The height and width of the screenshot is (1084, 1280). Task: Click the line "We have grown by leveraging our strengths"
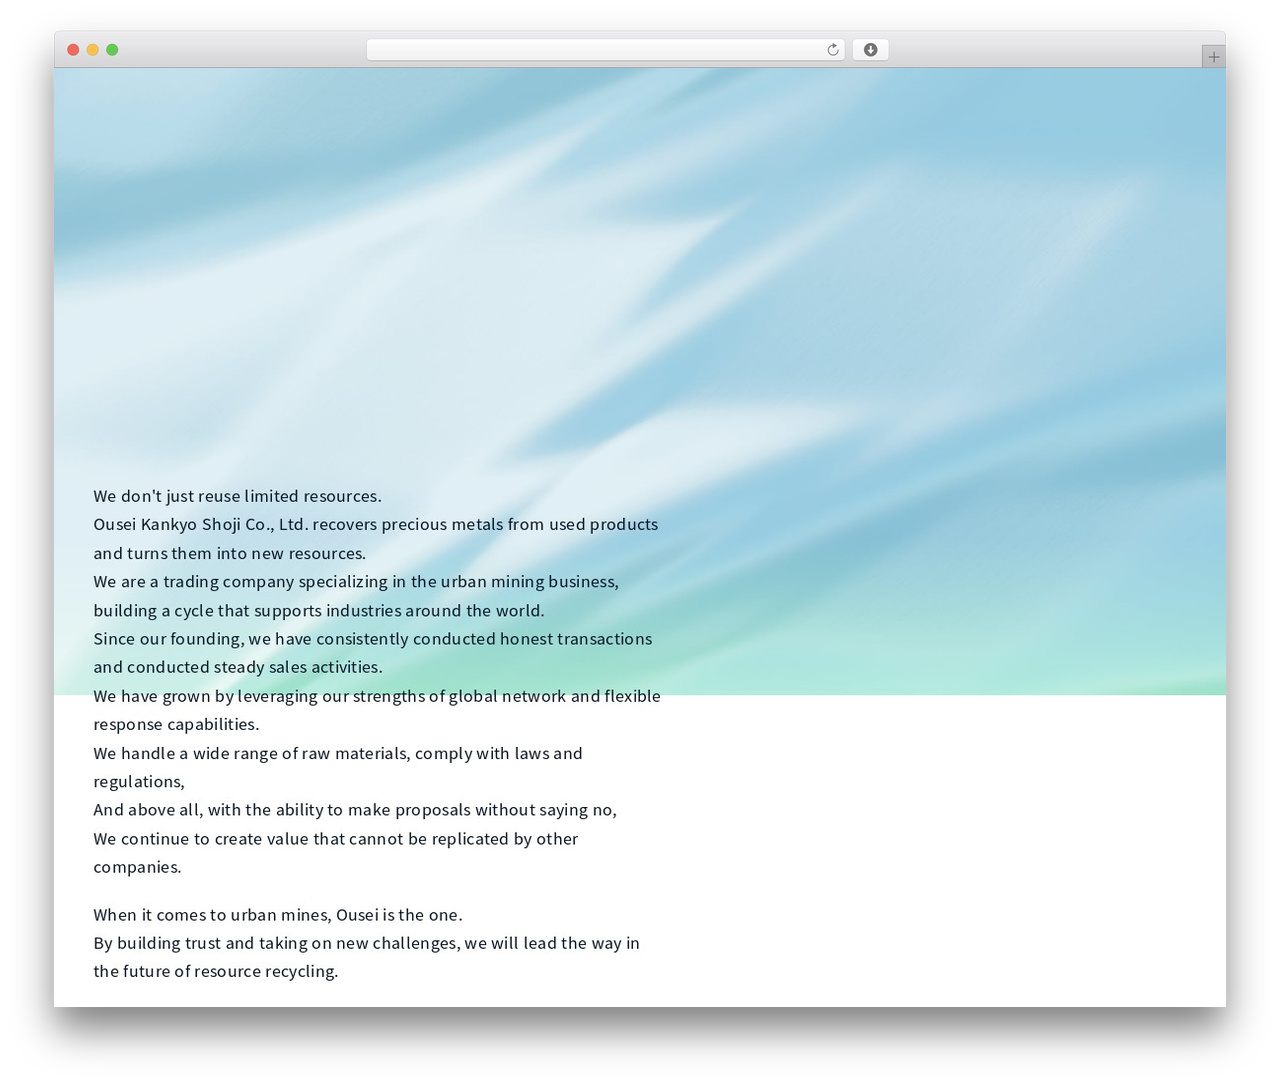(377, 696)
